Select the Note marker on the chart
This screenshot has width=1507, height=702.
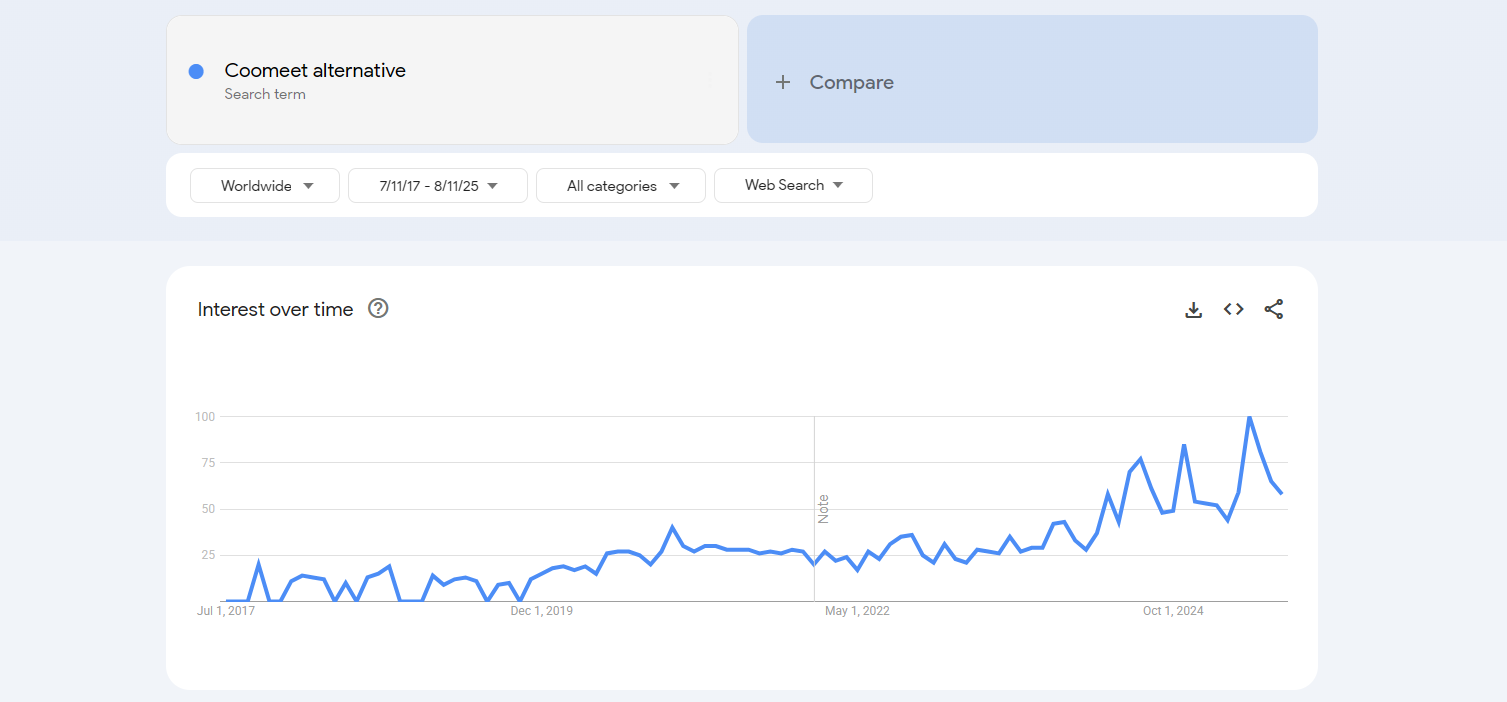click(824, 508)
